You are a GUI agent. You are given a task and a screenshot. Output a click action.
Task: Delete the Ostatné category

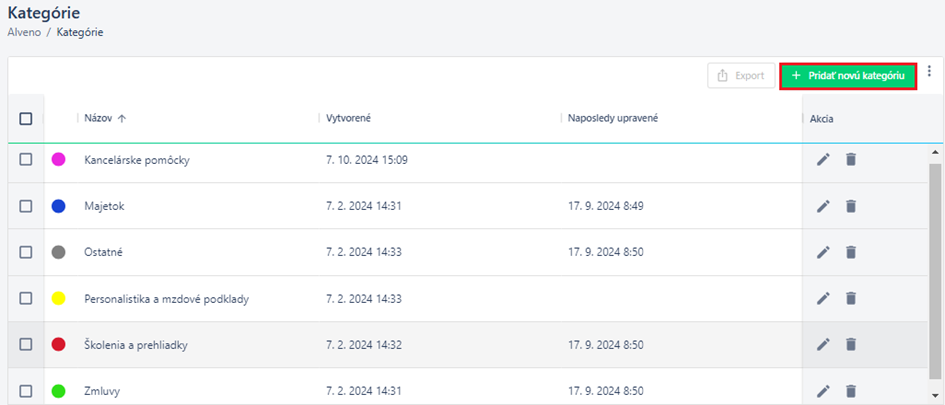(850, 252)
